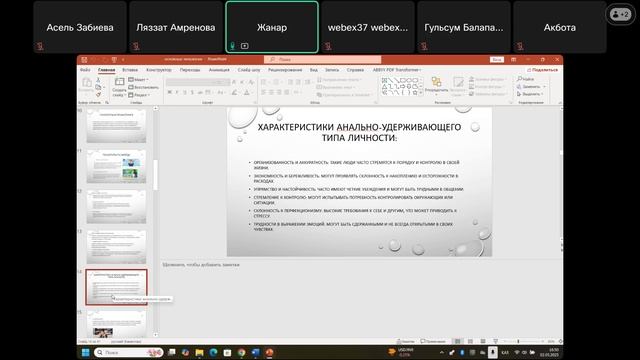Select the triangle shape in shapes gallery
This screenshot has width=640, height=360.
(384, 87)
